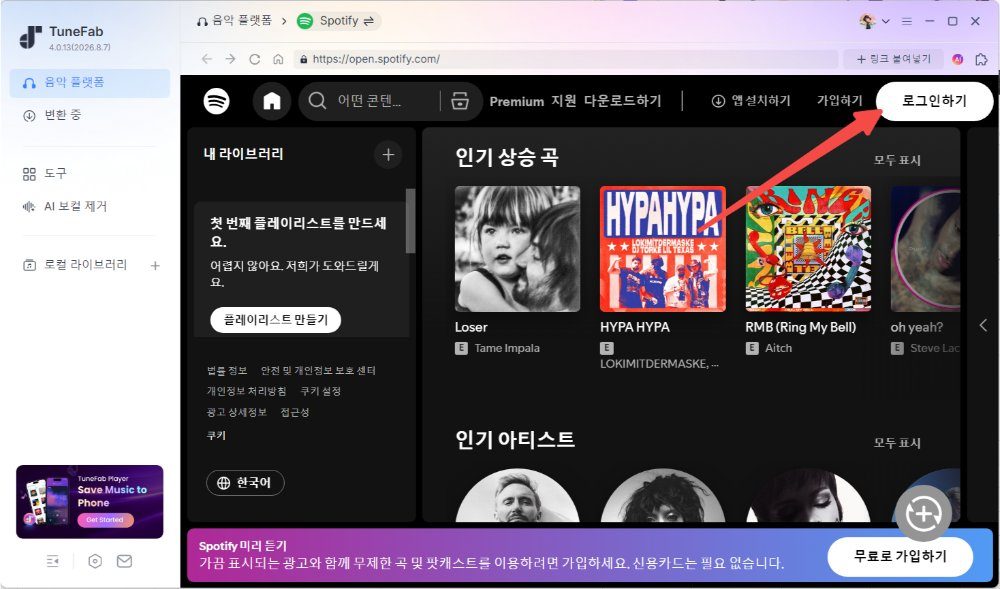Screen dimensions: 1000x589
Task: Click the TuneFab Player Get Started banner
Action: pyautogui.click(x=90, y=502)
